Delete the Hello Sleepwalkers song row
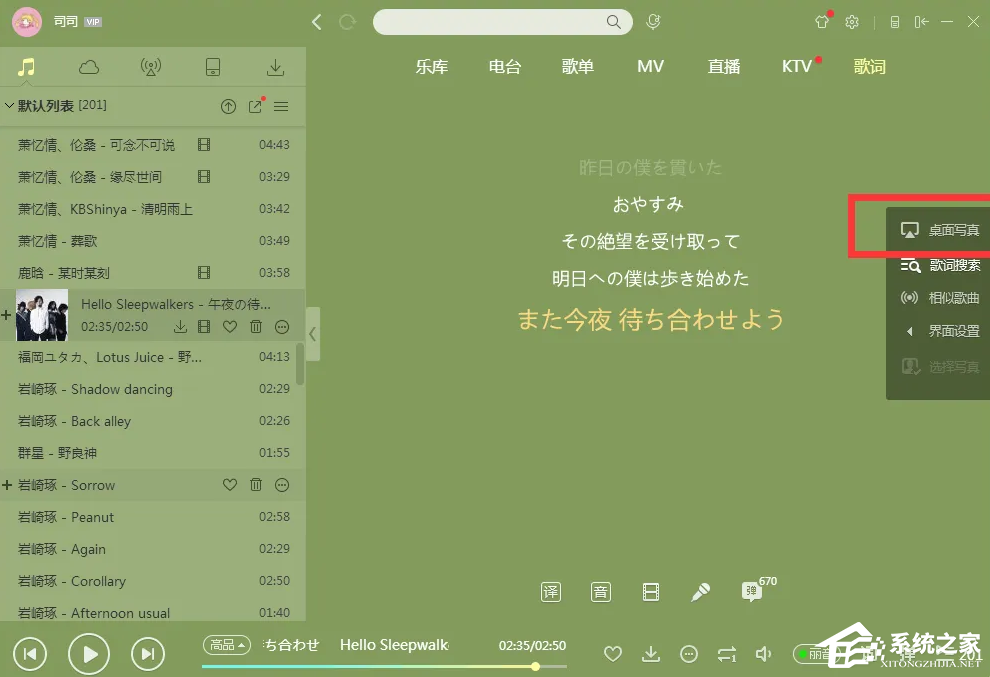The height and width of the screenshot is (677, 990). point(256,327)
